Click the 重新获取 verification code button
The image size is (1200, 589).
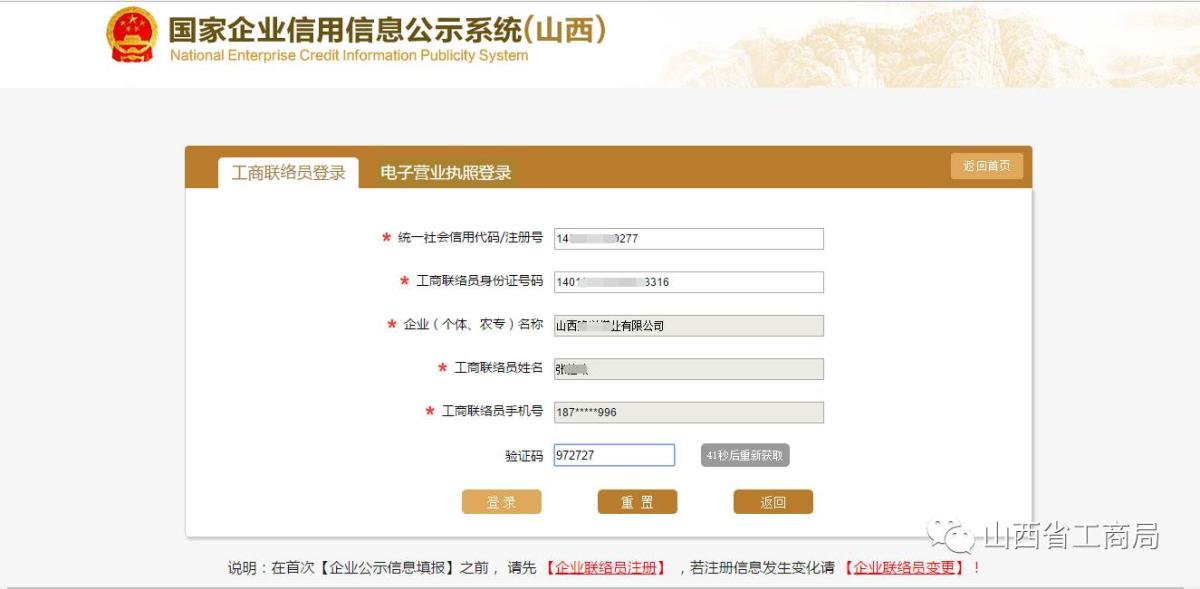click(745, 455)
